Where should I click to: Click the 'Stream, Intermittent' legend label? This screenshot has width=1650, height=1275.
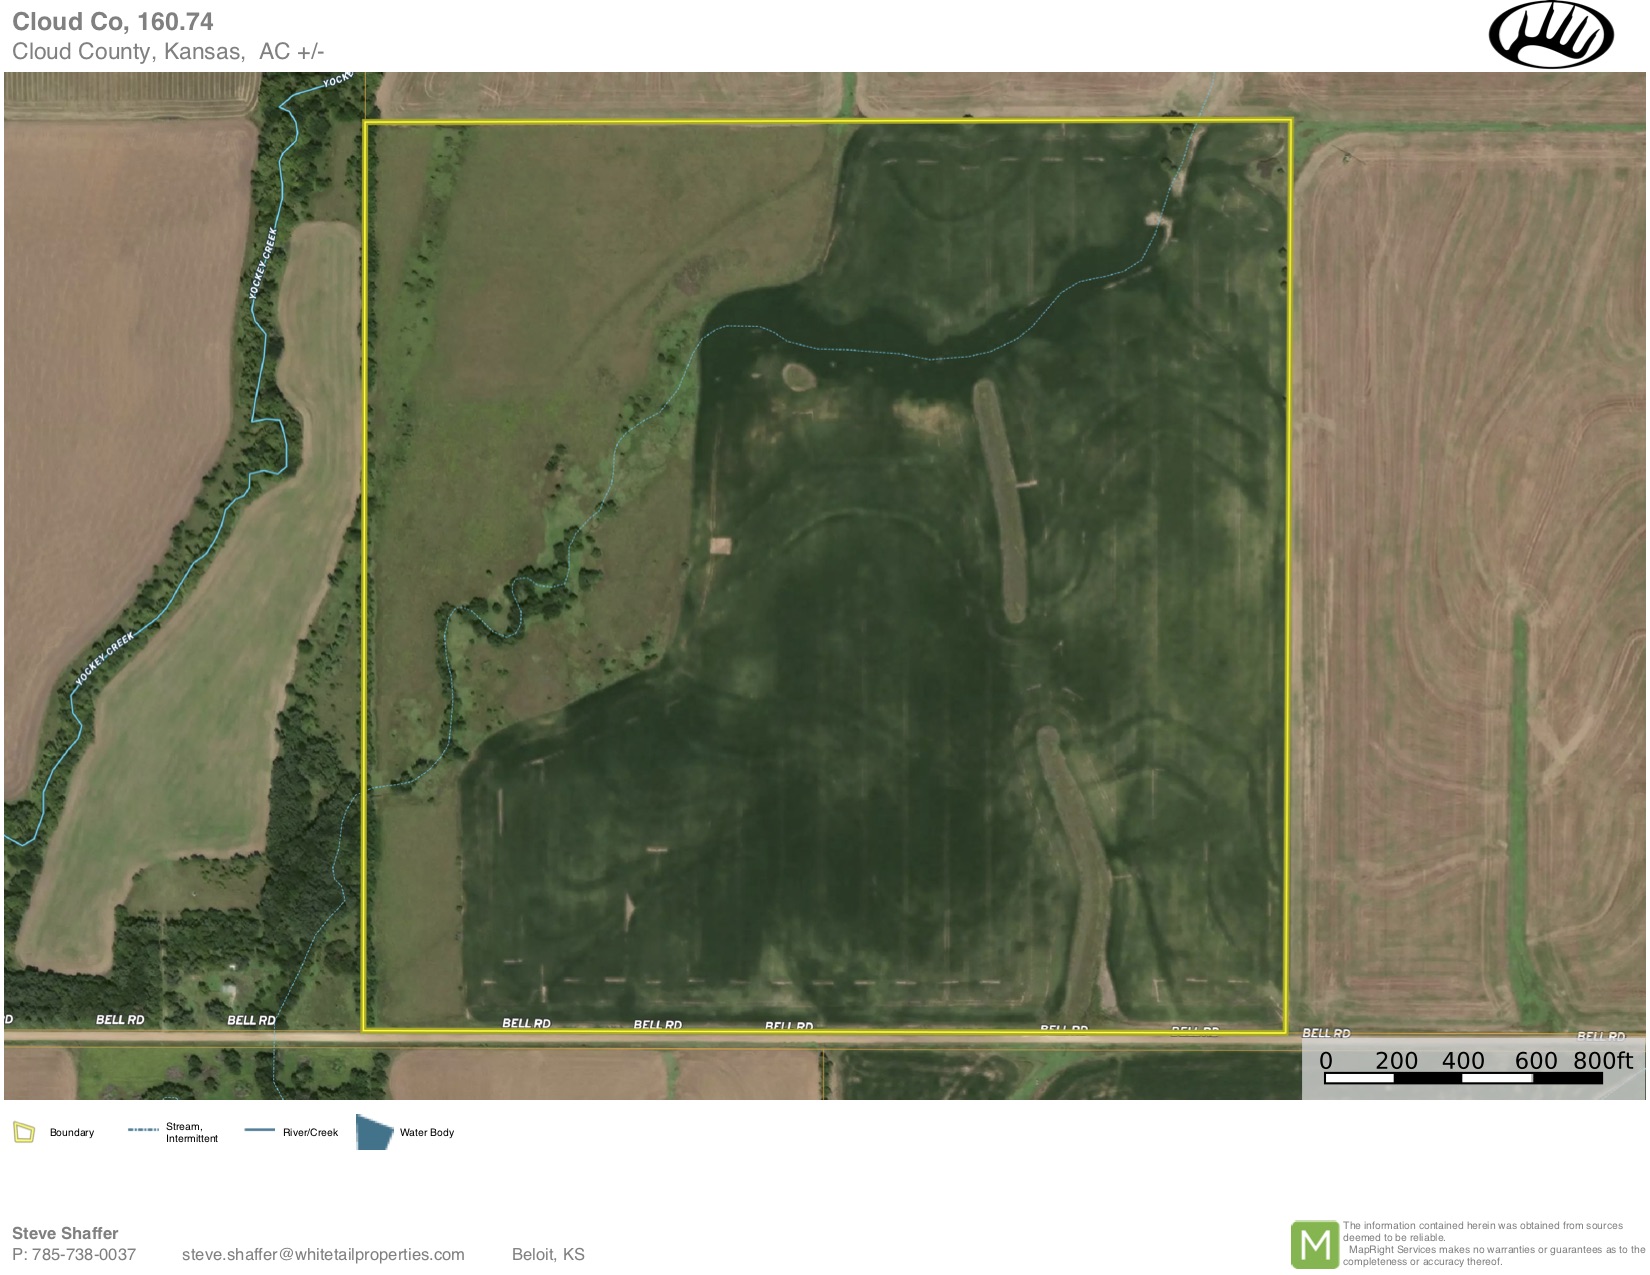pyautogui.click(x=191, y=1132)
